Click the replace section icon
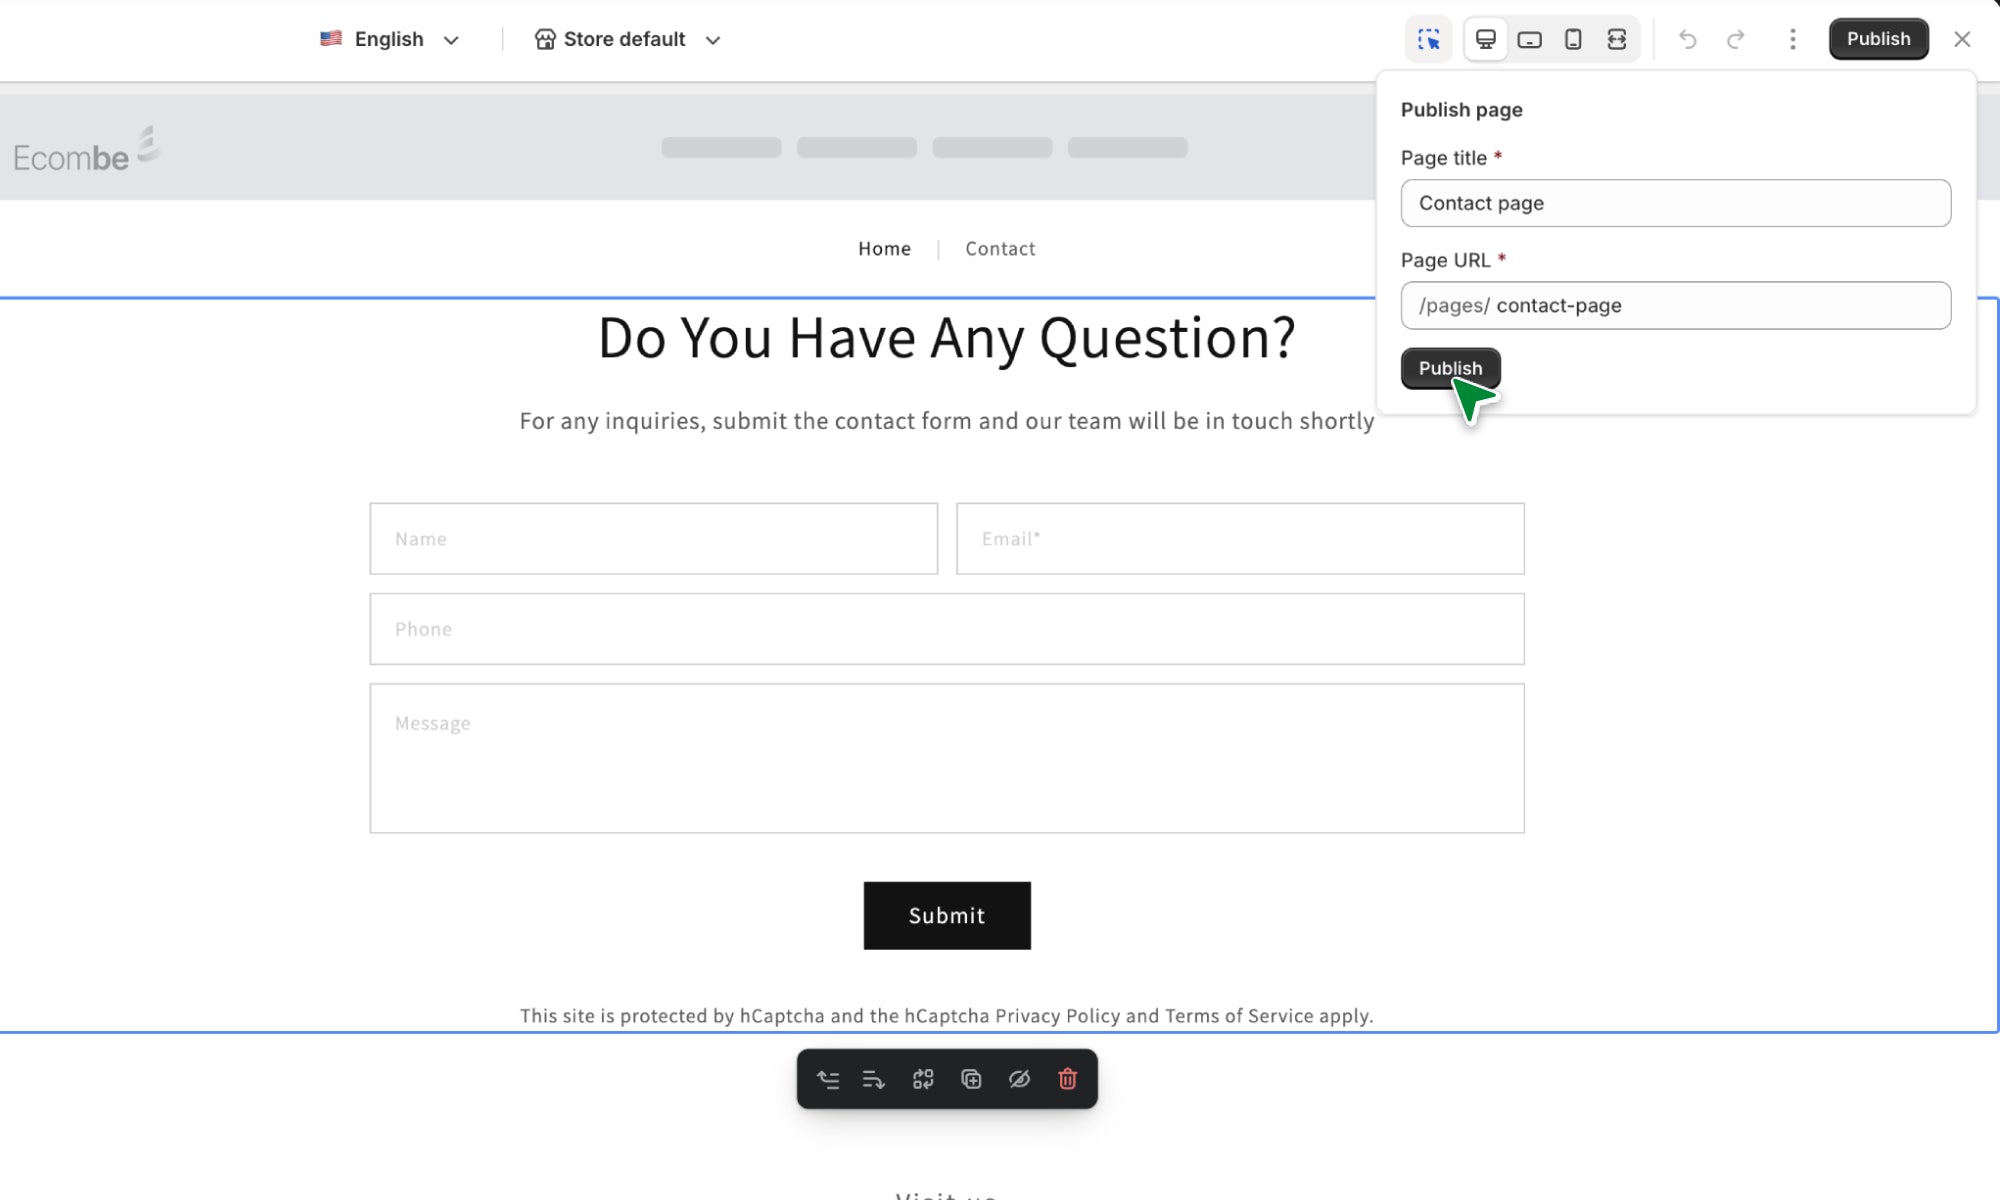 pos(922,1079)
